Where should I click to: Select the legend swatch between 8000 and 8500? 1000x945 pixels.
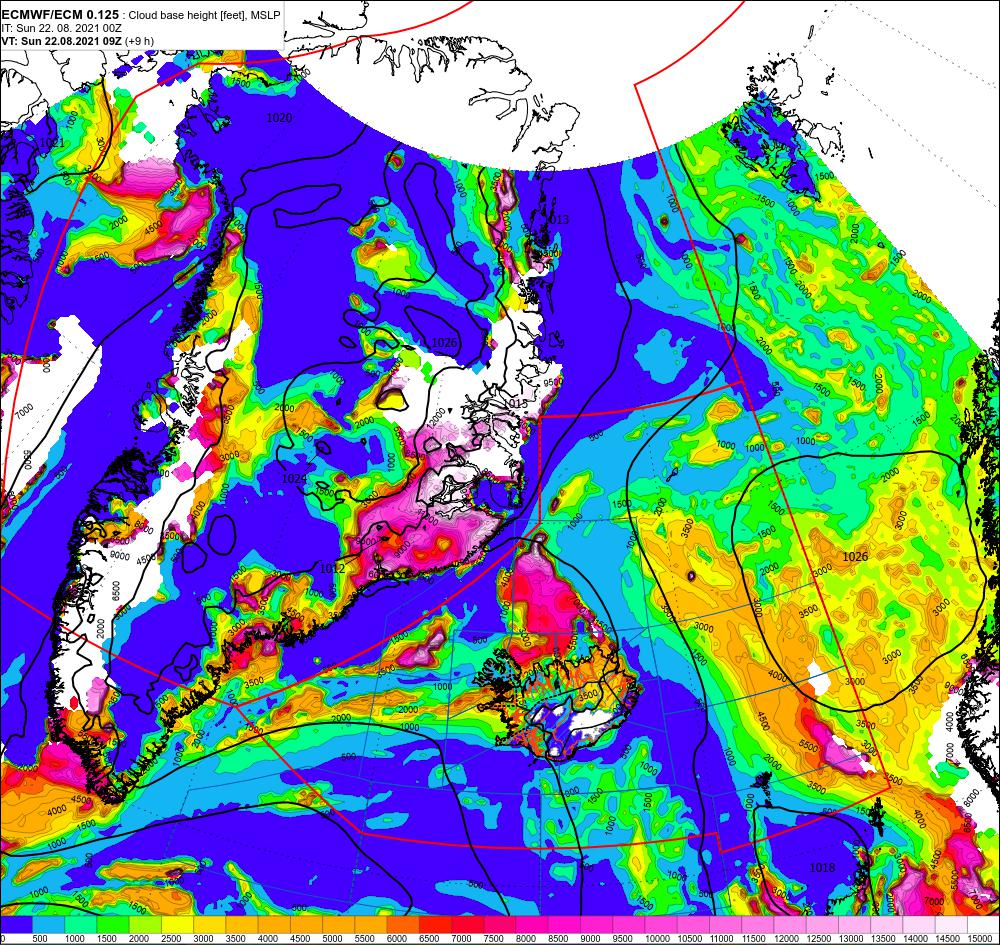tap(532, 923)
